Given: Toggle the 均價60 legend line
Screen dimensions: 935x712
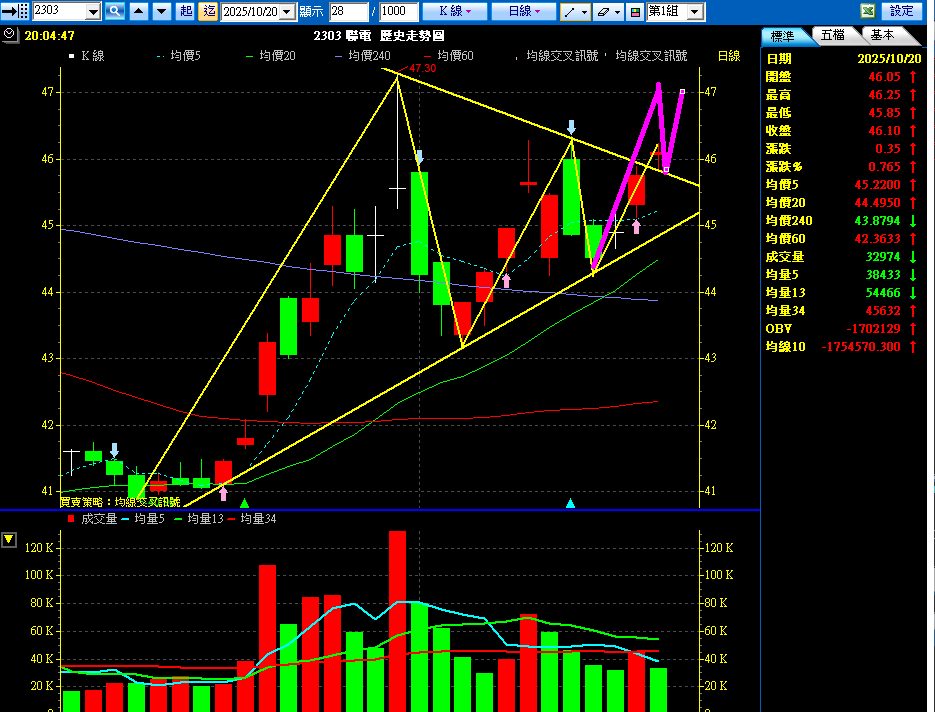Looking at the screenshot, I should 448,55.
